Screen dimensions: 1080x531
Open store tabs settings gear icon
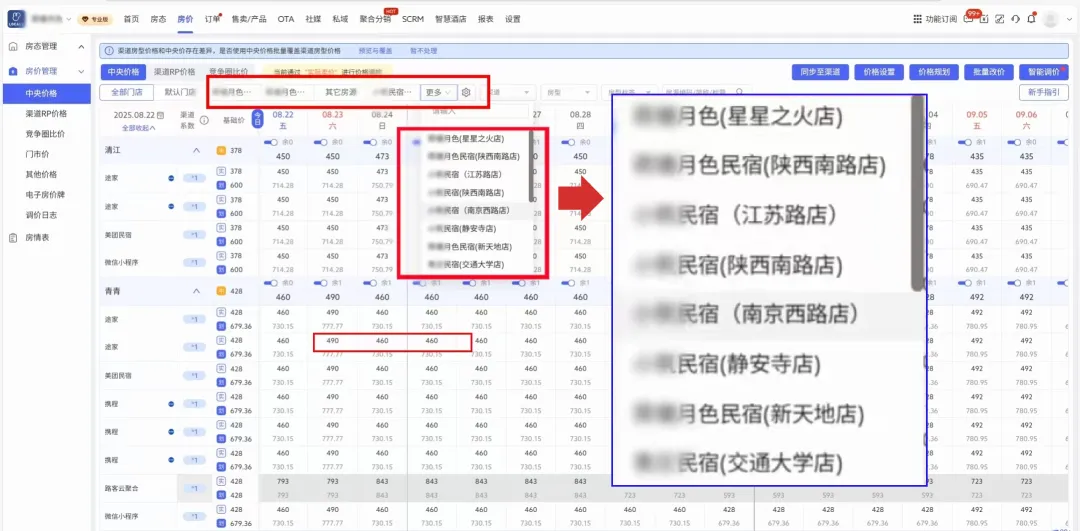[466, 92]
